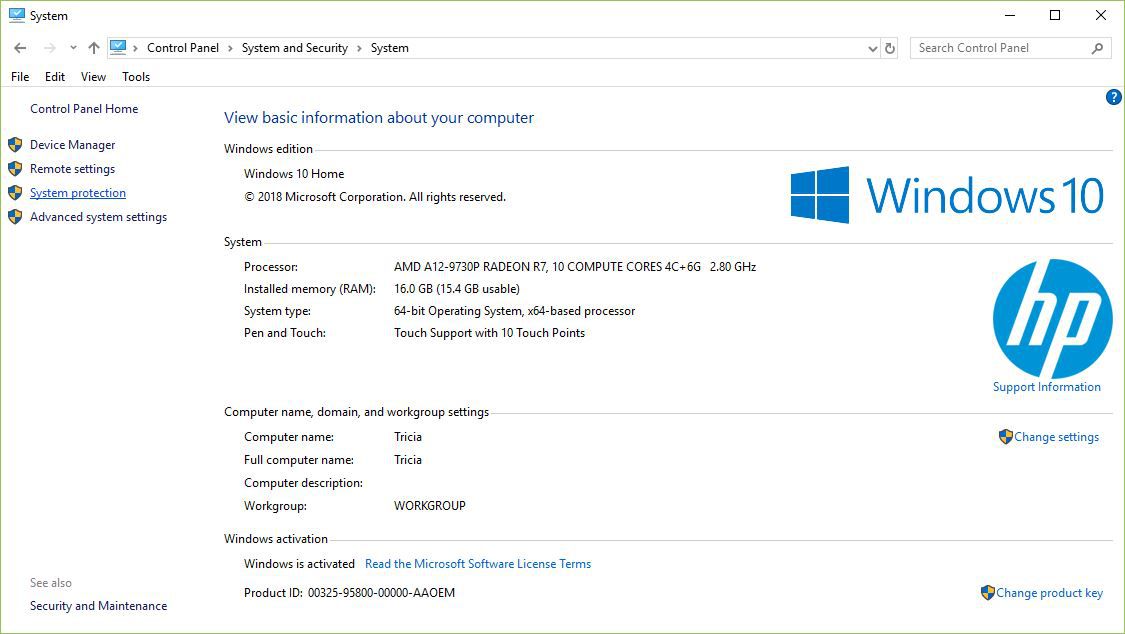Click the HP logo
The image size is (1125, 634).
1053,319
